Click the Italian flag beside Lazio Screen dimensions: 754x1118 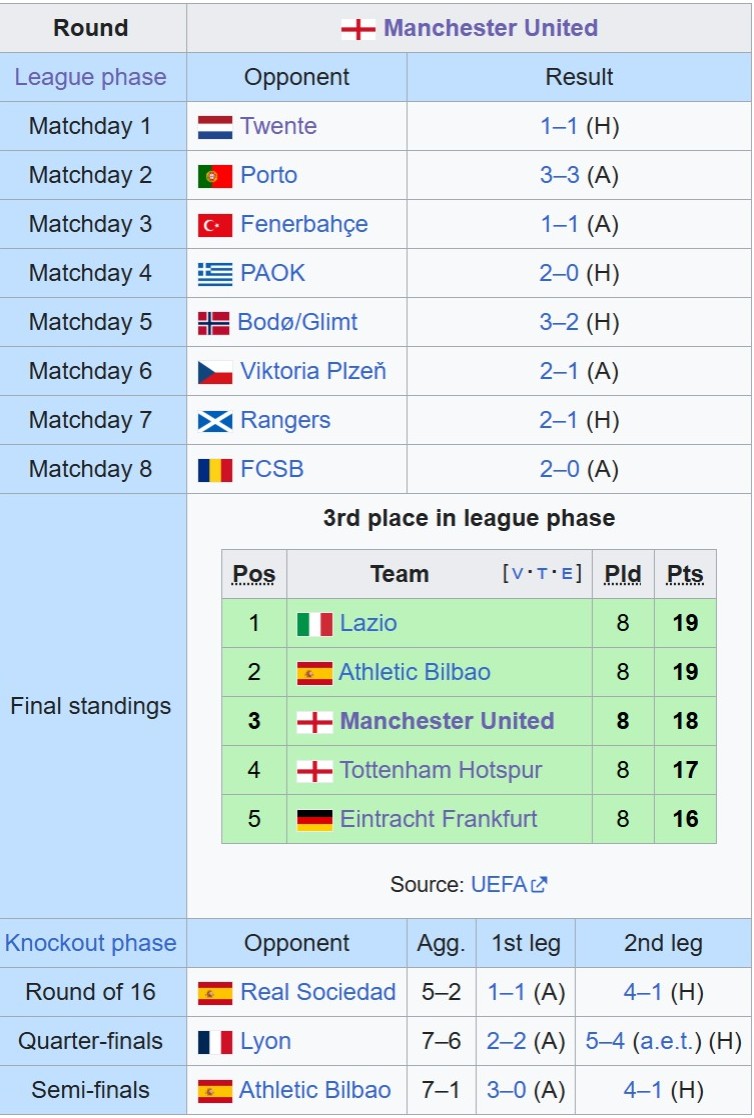315,624
